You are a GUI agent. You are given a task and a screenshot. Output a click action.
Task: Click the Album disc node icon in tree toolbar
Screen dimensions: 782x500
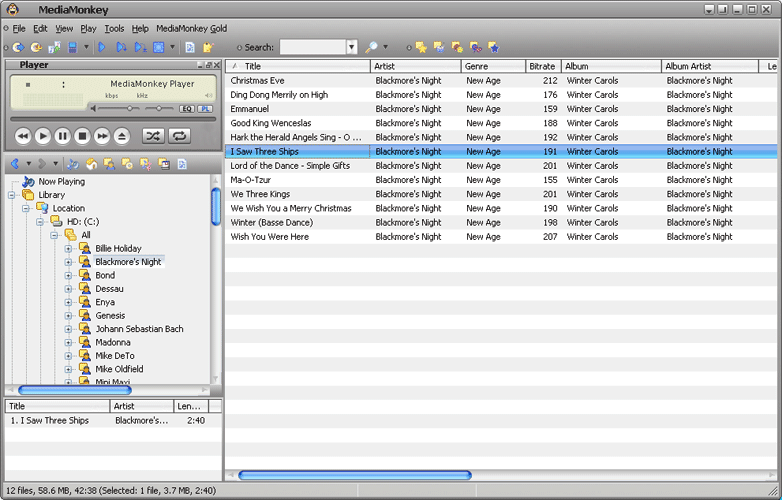[x=127, y=164]
